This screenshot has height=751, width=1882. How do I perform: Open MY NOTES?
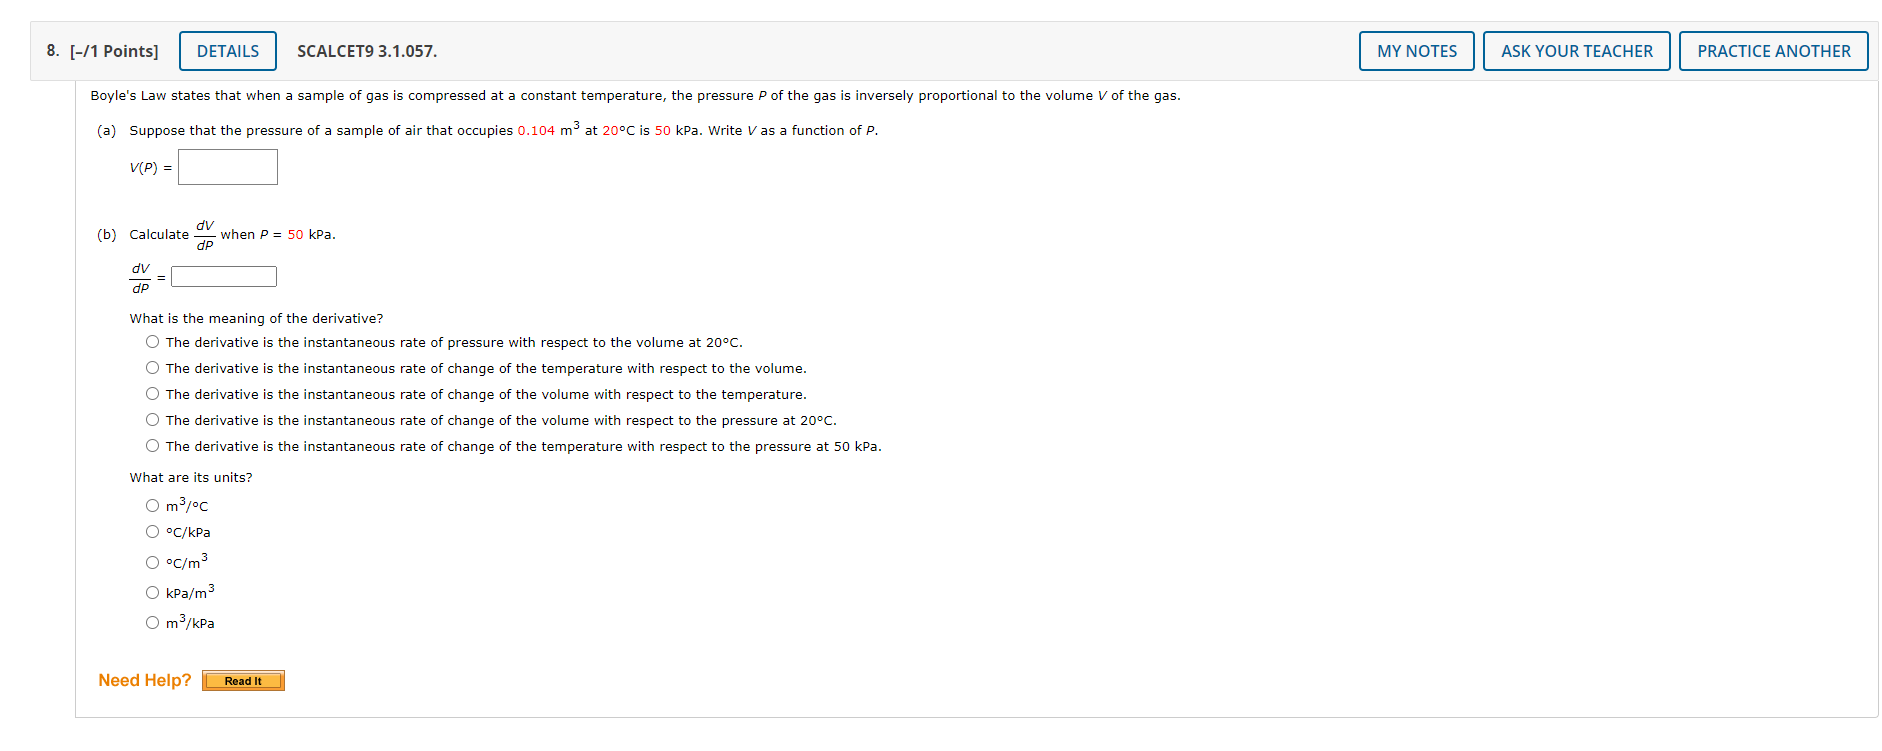(x=1415, y=51)
